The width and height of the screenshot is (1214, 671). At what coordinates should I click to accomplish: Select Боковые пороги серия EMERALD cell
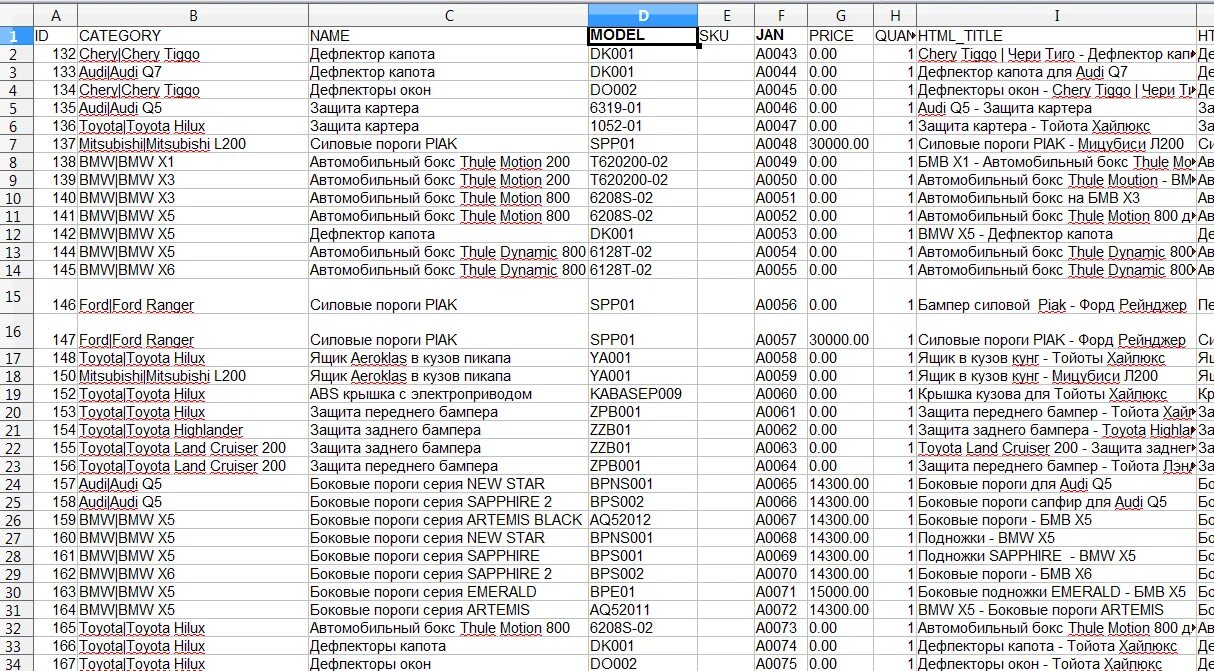[448, 592]
